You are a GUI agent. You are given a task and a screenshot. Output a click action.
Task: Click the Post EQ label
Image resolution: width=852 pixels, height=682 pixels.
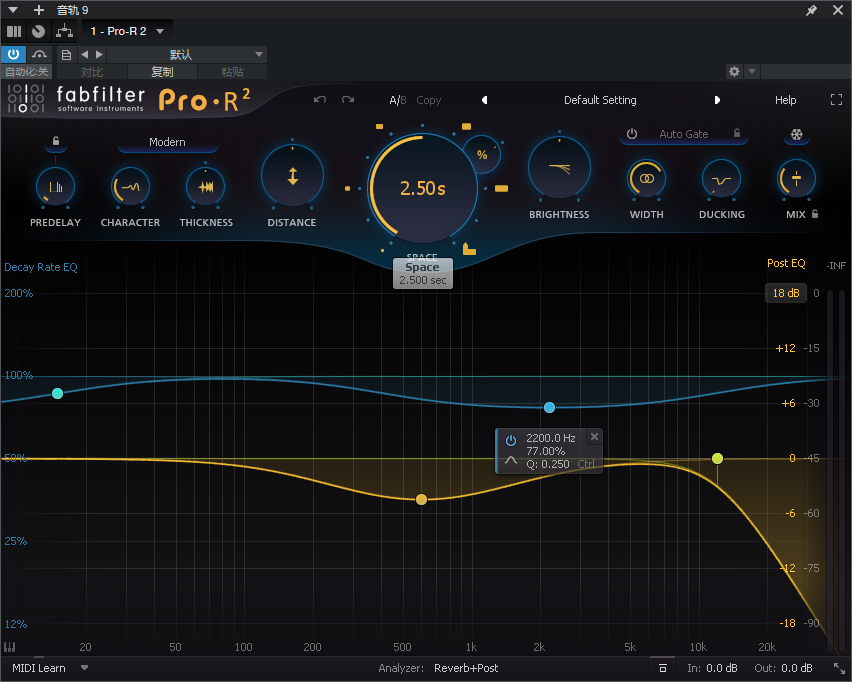tap(786, 263)
